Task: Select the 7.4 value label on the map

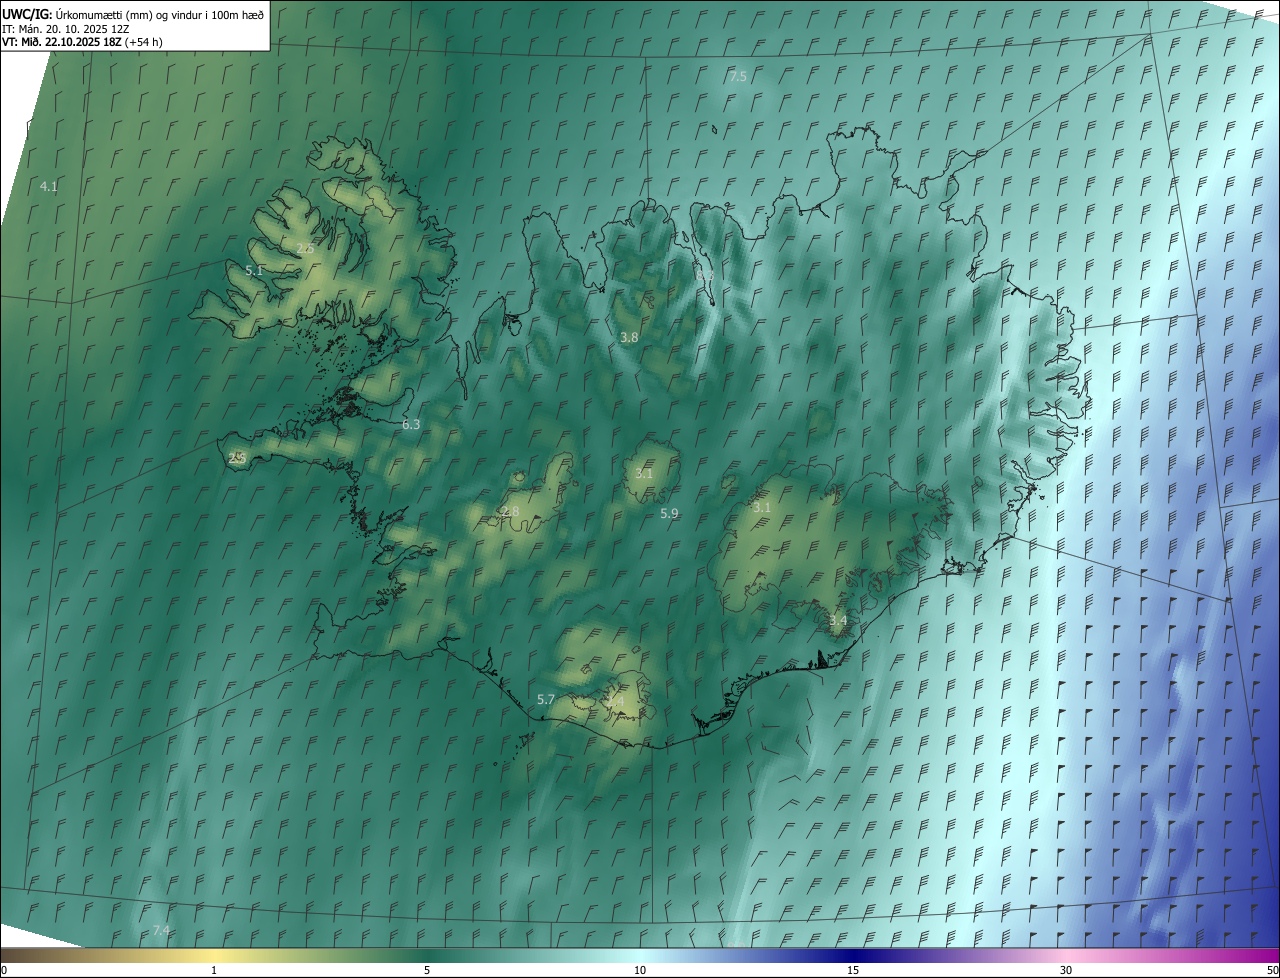Action: pyautogui.click(x=161, y=931)
